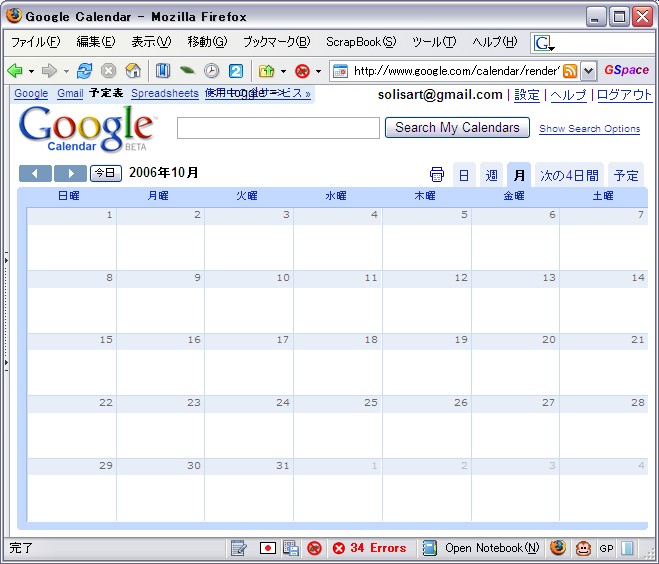Open Show Search Options link

pos(589,129)
